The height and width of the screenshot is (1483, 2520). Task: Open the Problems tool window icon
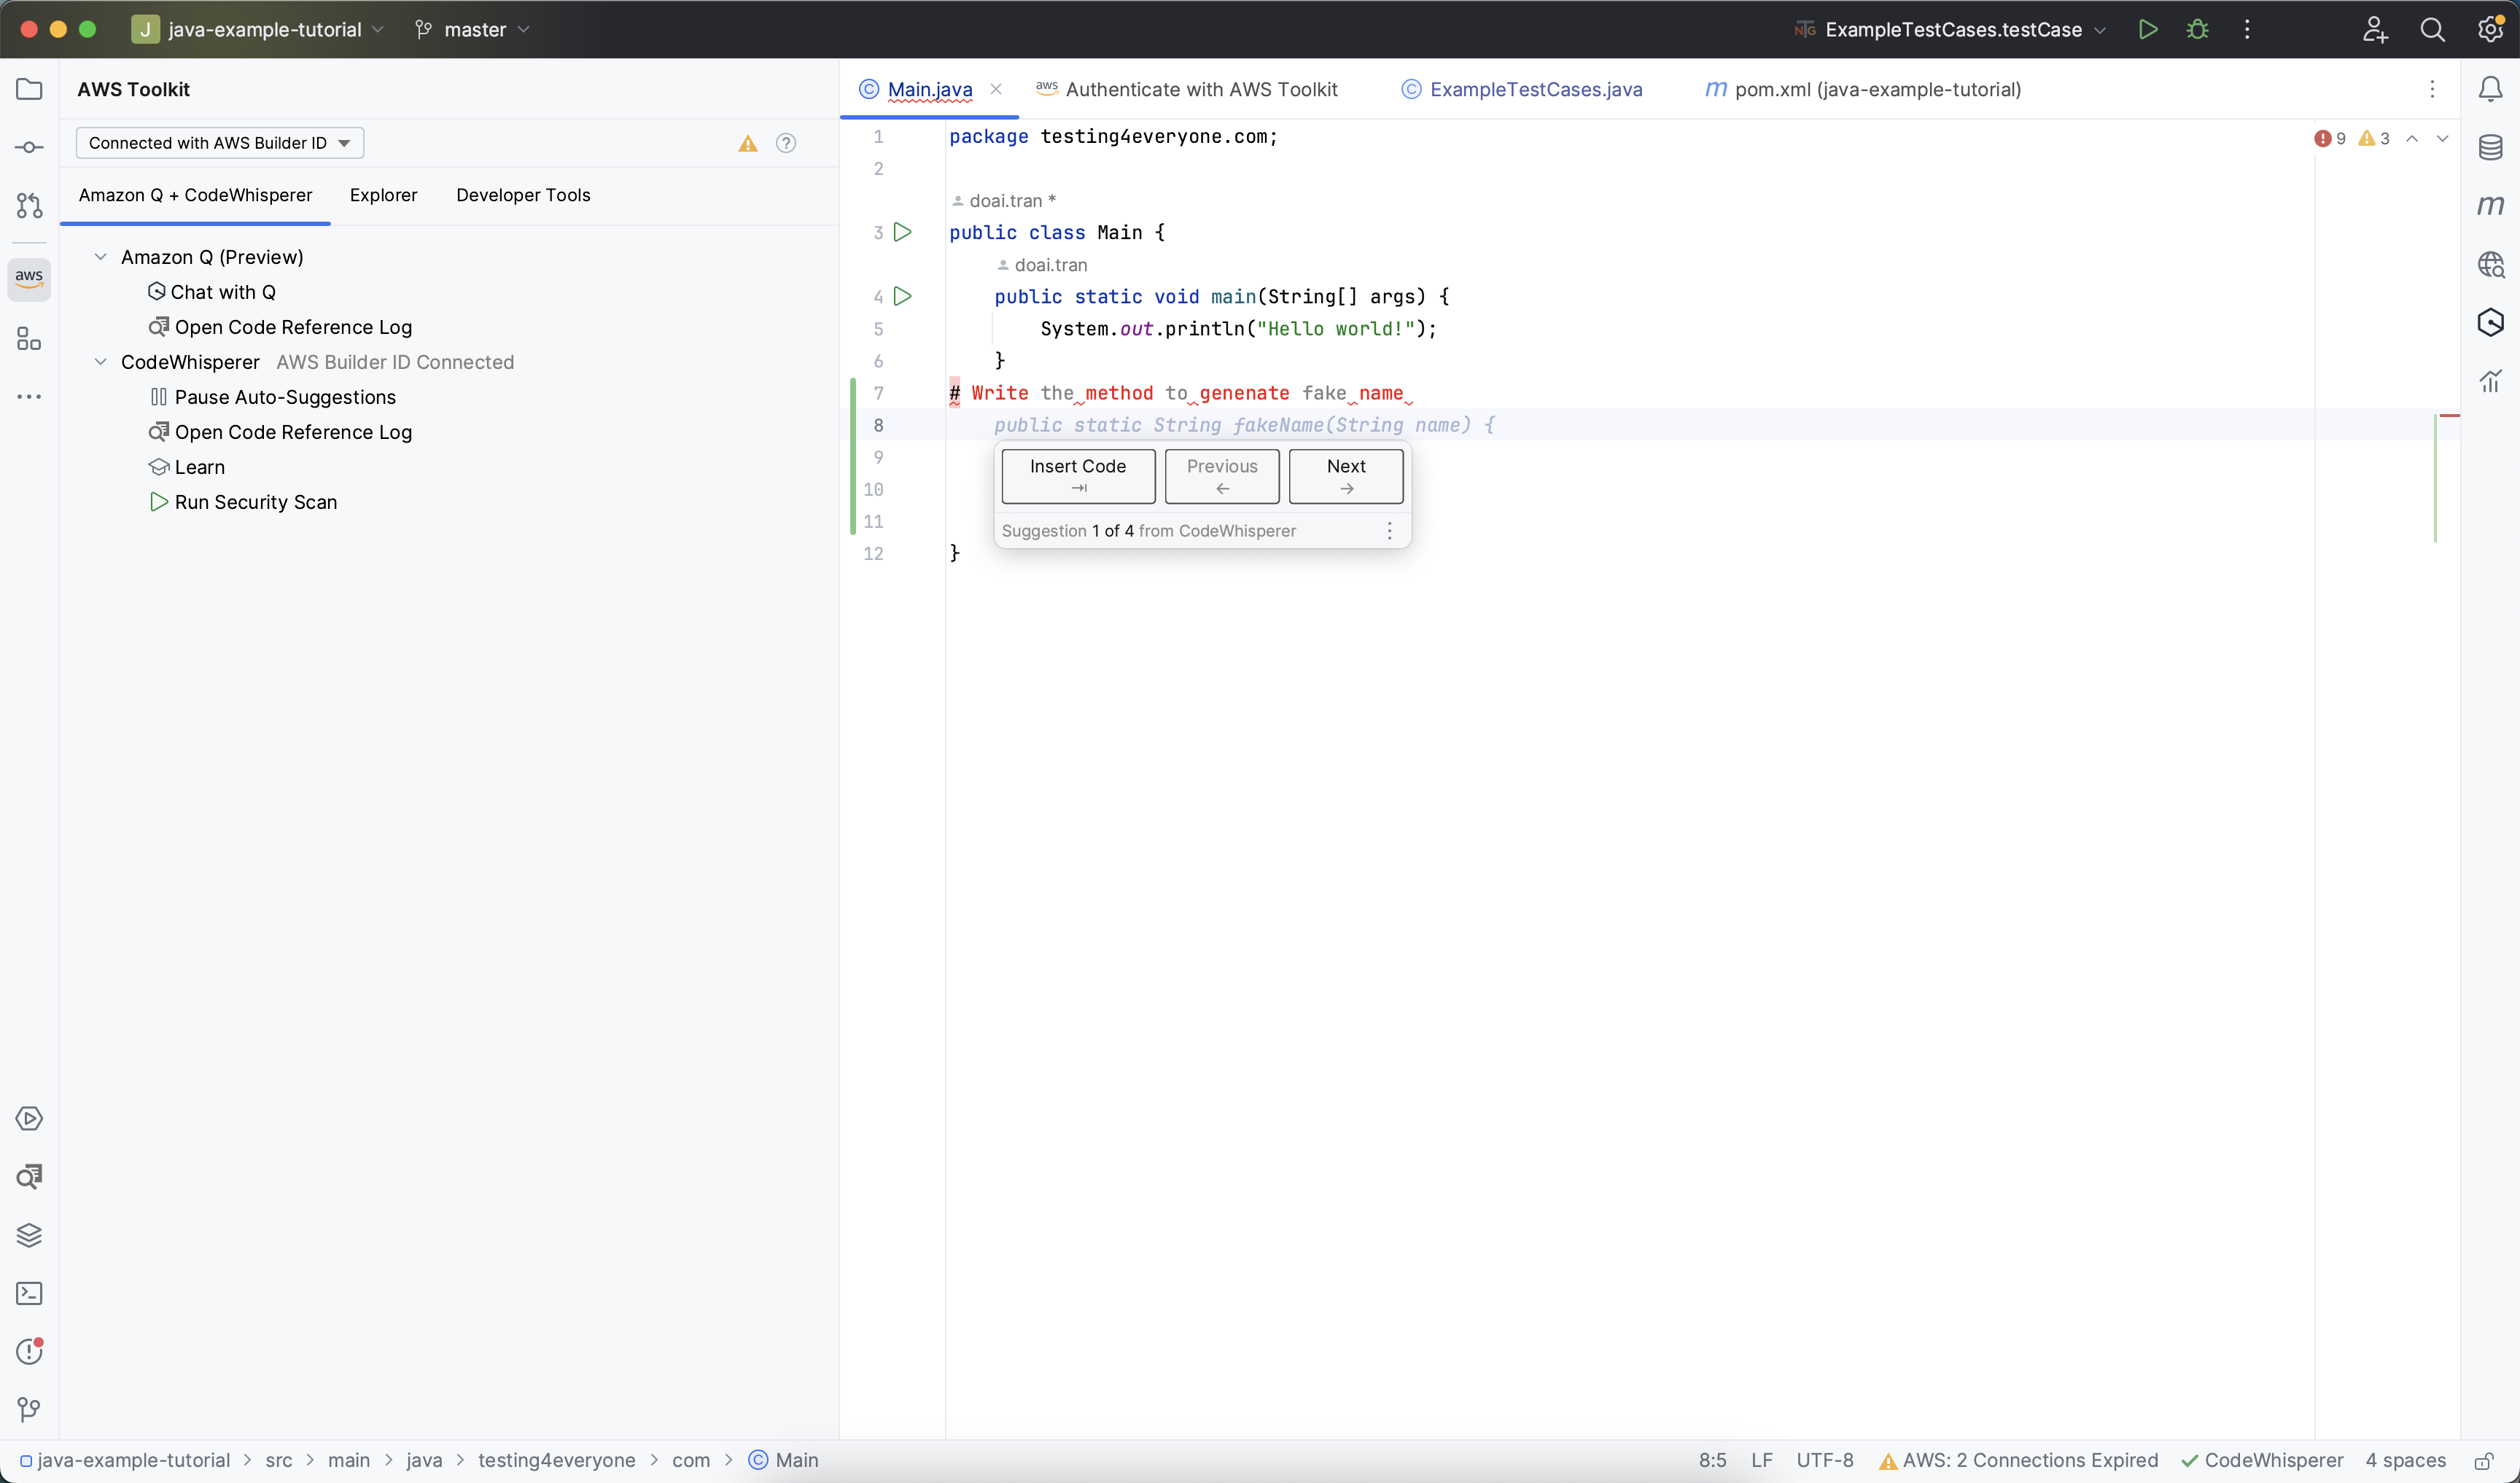coord(29,1351)
